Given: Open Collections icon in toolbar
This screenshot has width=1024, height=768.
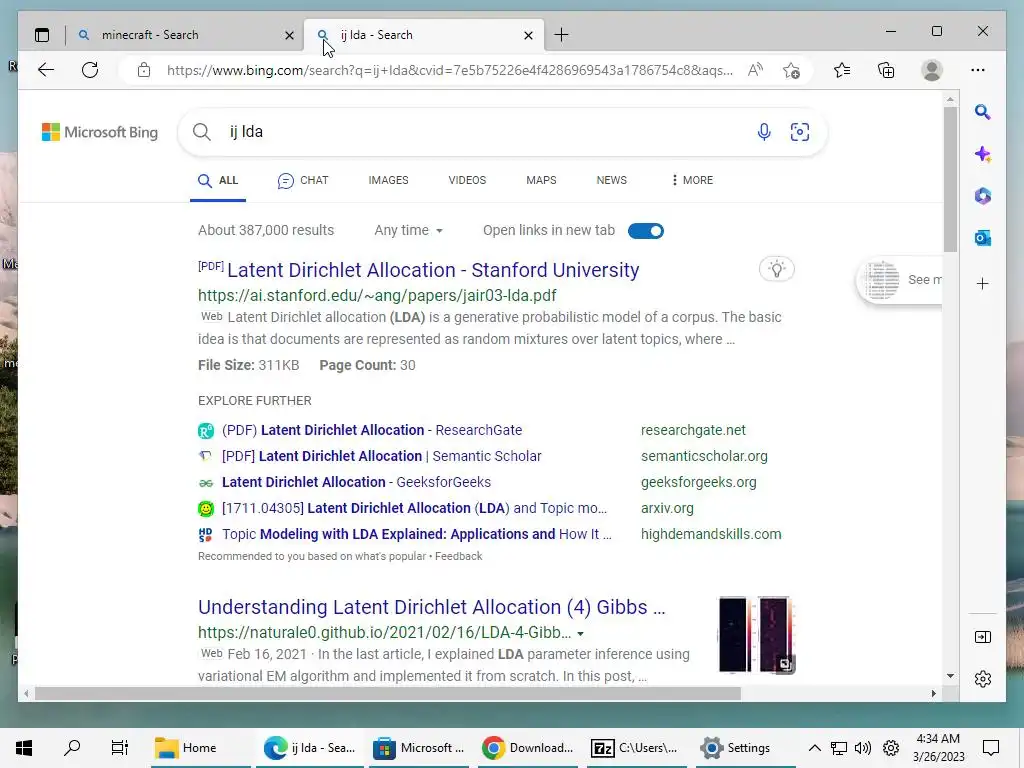Looking at the screenshot, I should [886, 70].
